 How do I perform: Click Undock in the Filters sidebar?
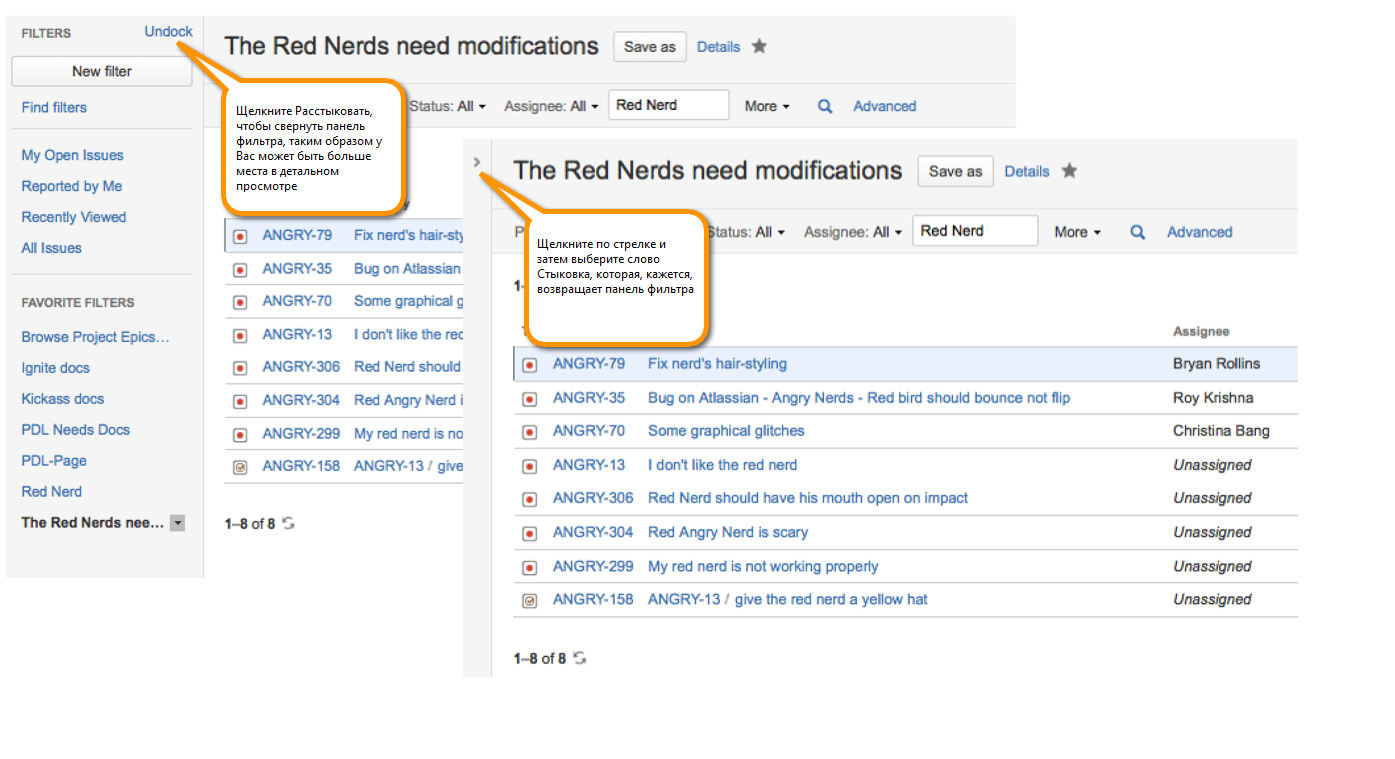point(168,32)
